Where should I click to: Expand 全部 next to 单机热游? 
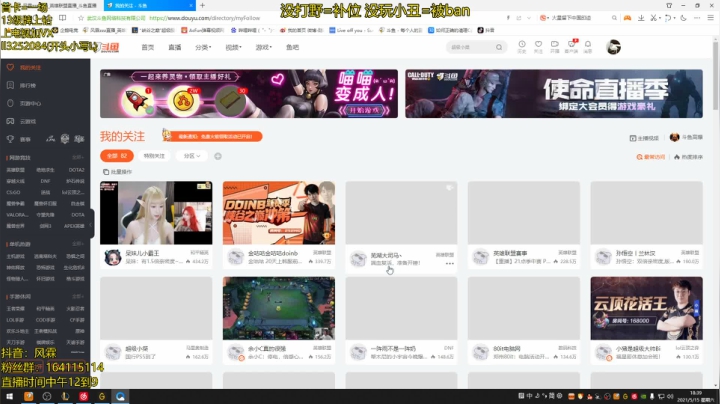pyautogui.click(x=78, y=244)
